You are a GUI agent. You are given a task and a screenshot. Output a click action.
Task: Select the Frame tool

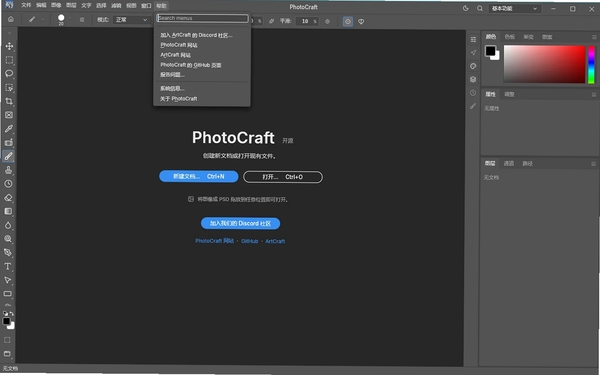(9, 115)
